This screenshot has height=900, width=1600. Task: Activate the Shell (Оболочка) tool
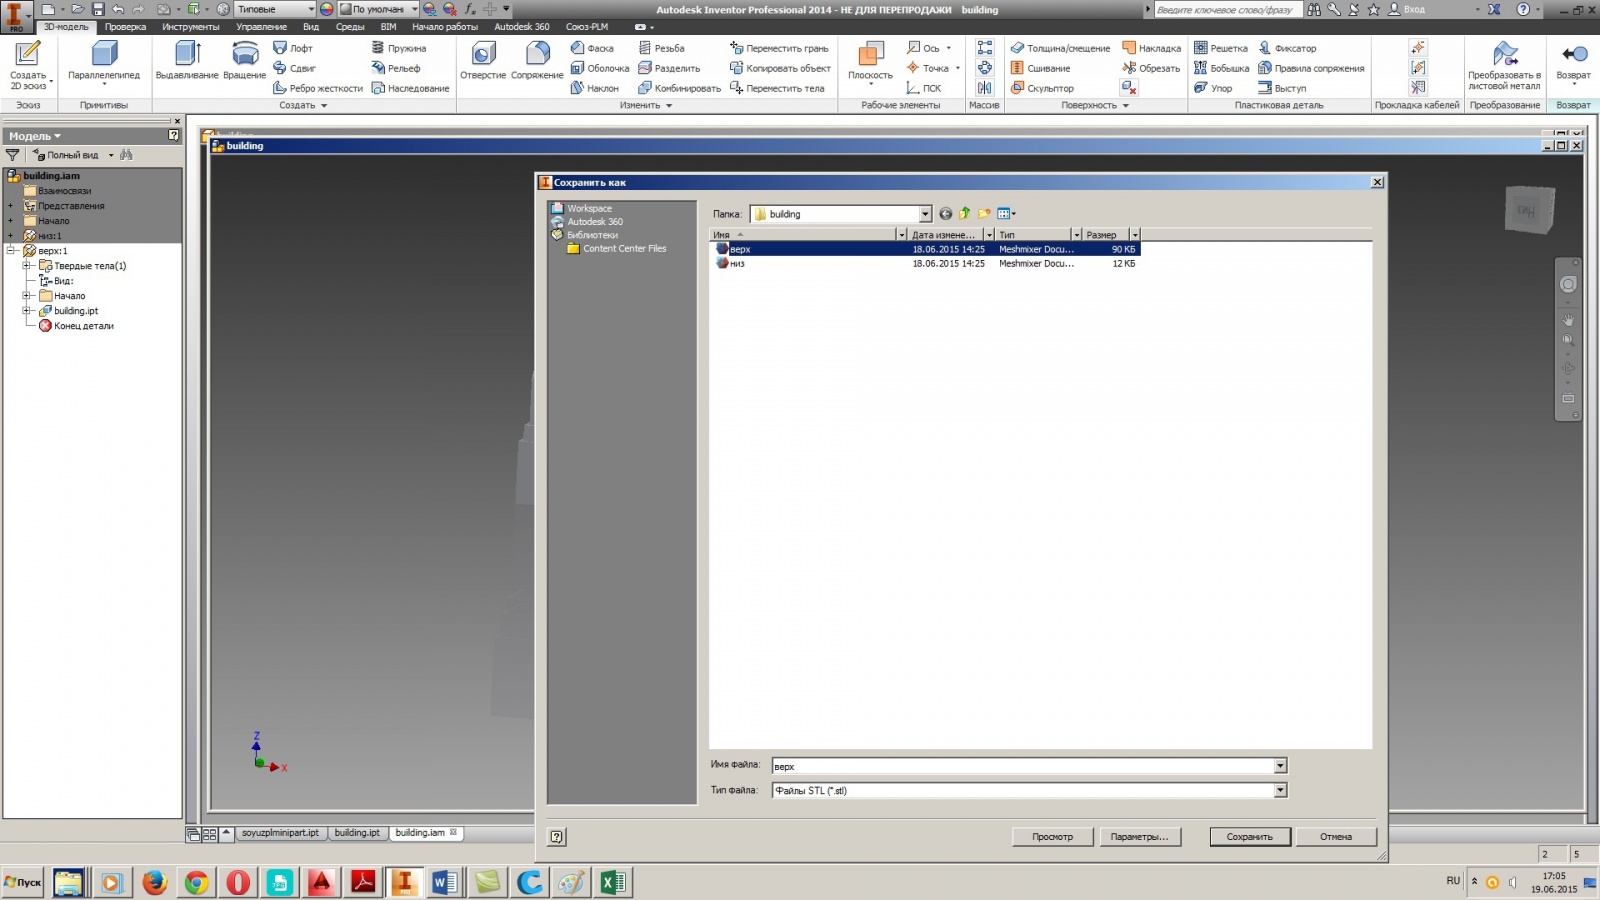coord(600,68)
